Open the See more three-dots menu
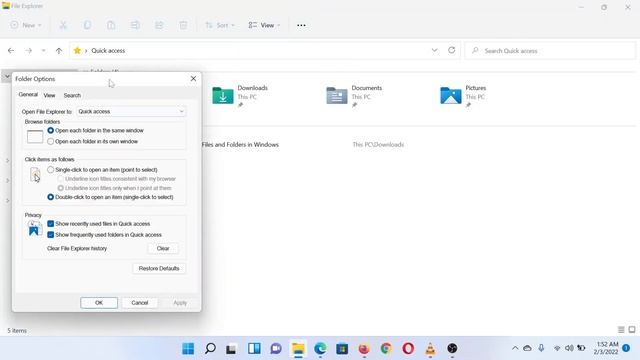This screenshot has height=360, width=640. (301, 25)
